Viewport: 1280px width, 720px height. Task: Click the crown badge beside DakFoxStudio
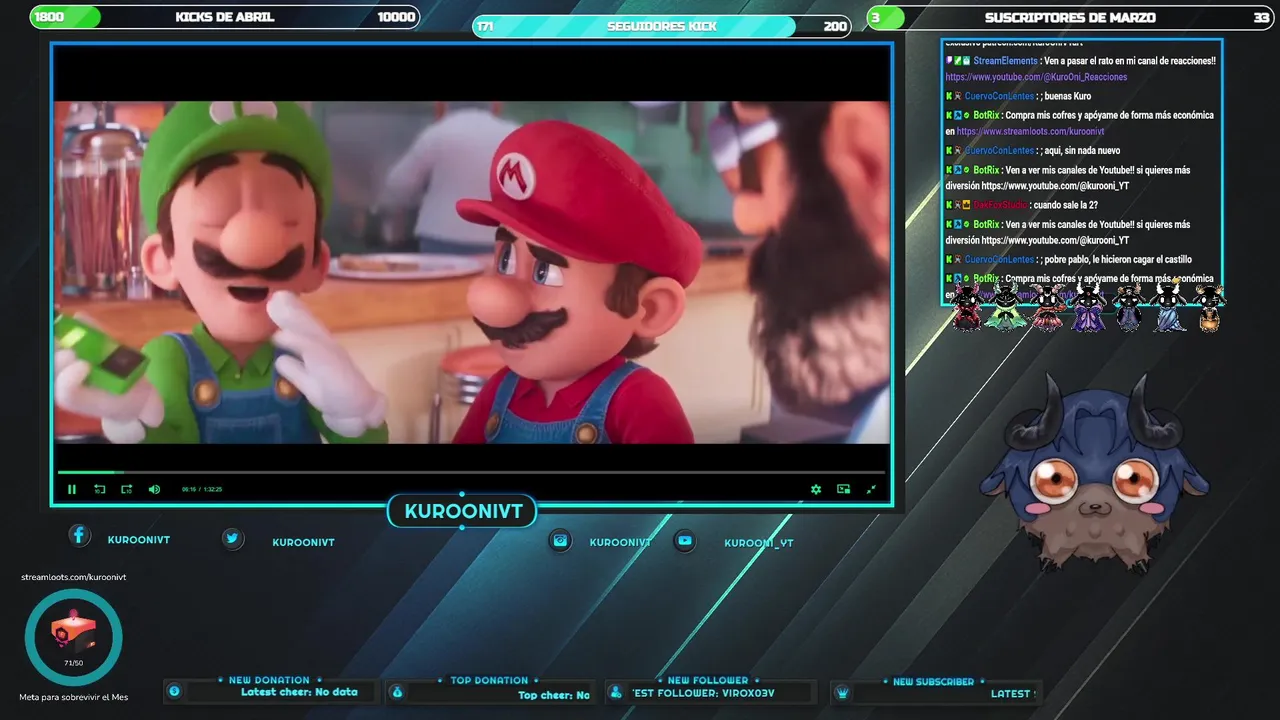pyautogui.click(x=966, y=205)
